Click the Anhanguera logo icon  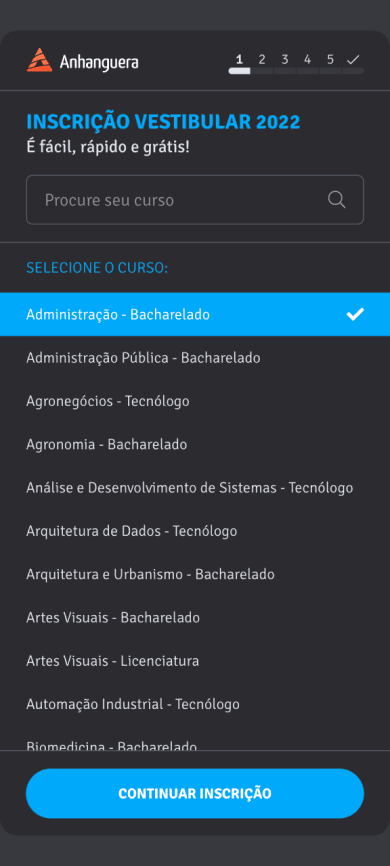coord(39,60)
